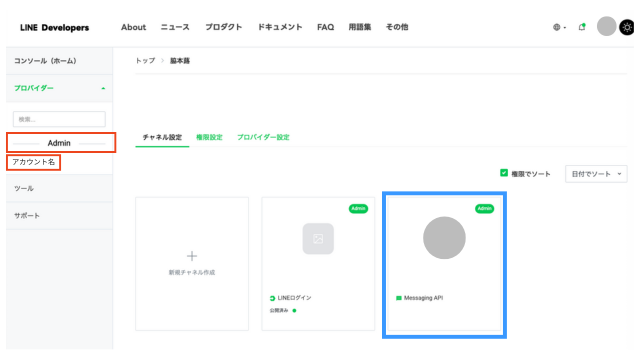
Task: Click the green Messaging API icon
Action: point(399,298)
